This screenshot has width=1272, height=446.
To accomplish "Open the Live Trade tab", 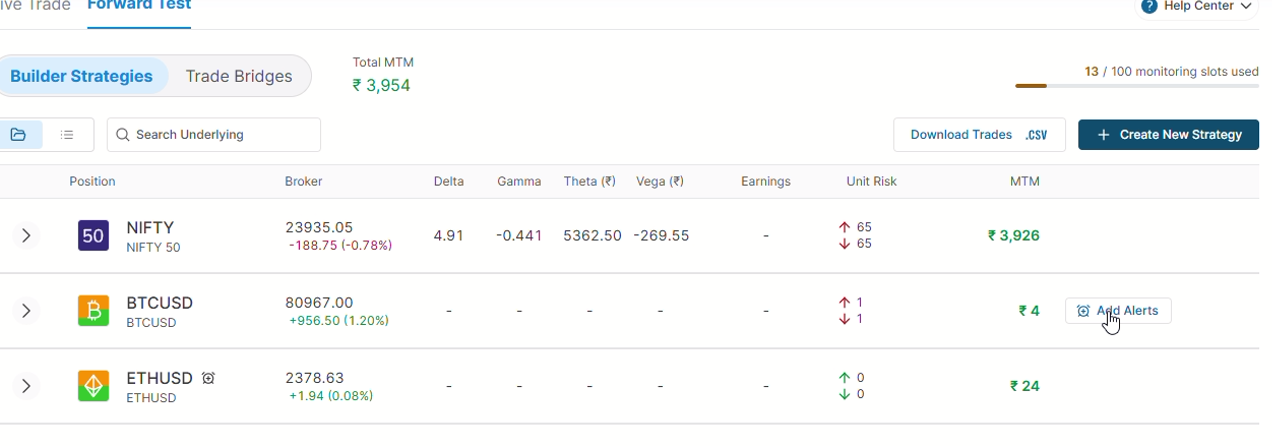I will click(x=35, y=6).
